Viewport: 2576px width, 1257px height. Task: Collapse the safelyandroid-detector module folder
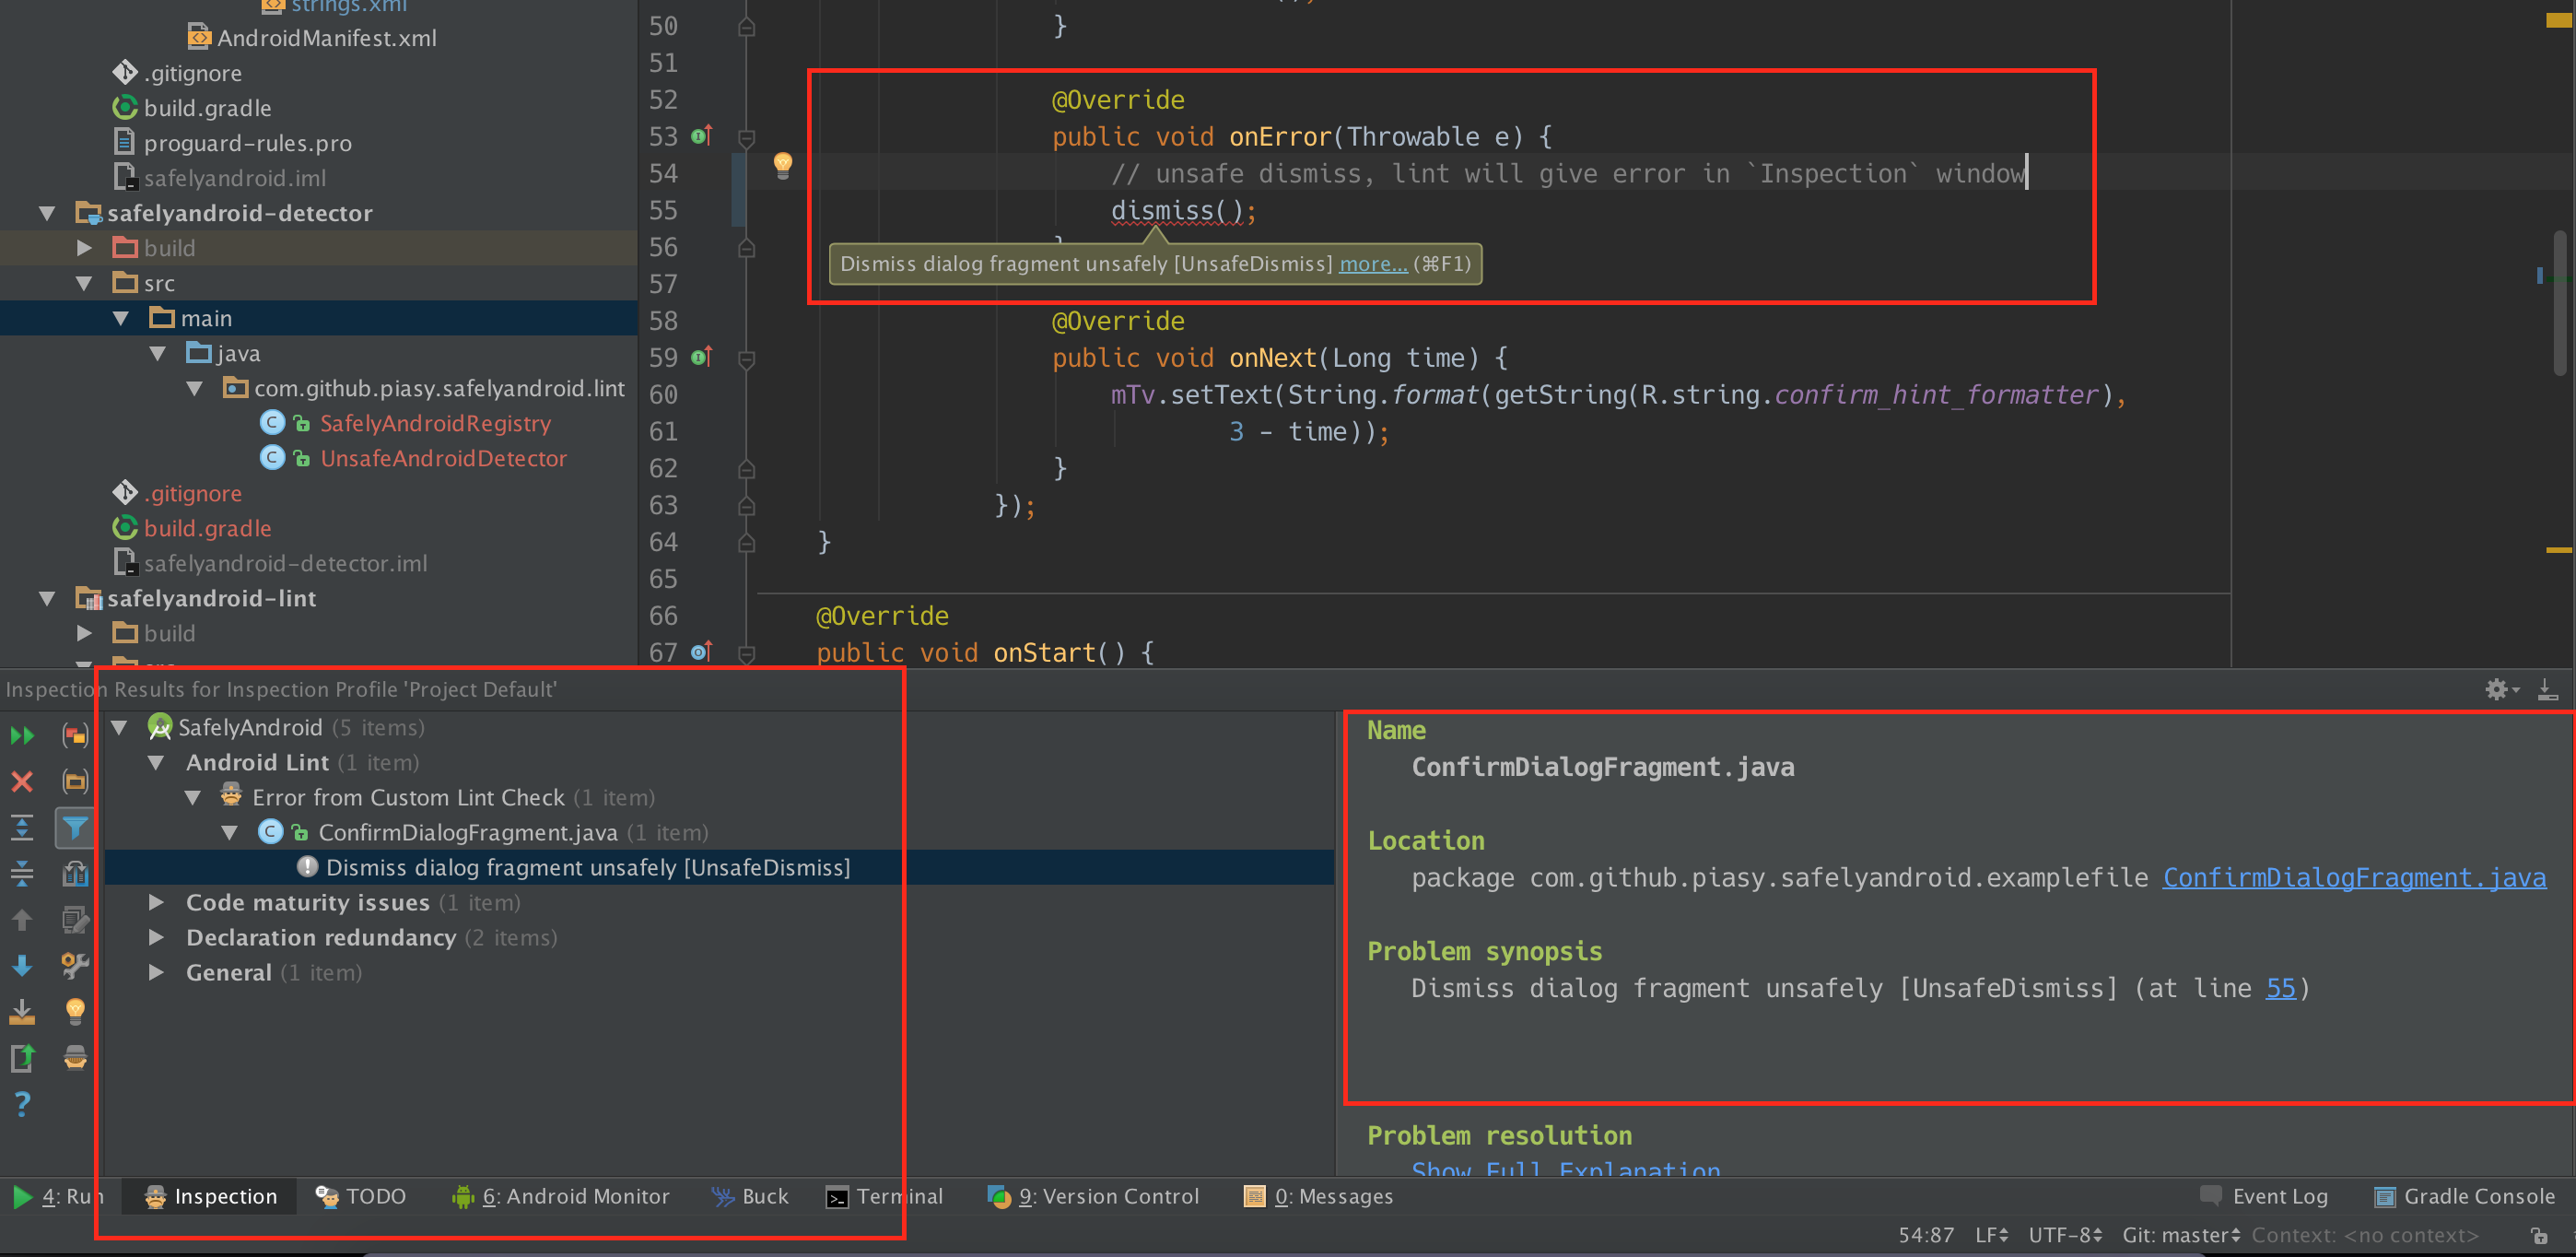(47, 213)
